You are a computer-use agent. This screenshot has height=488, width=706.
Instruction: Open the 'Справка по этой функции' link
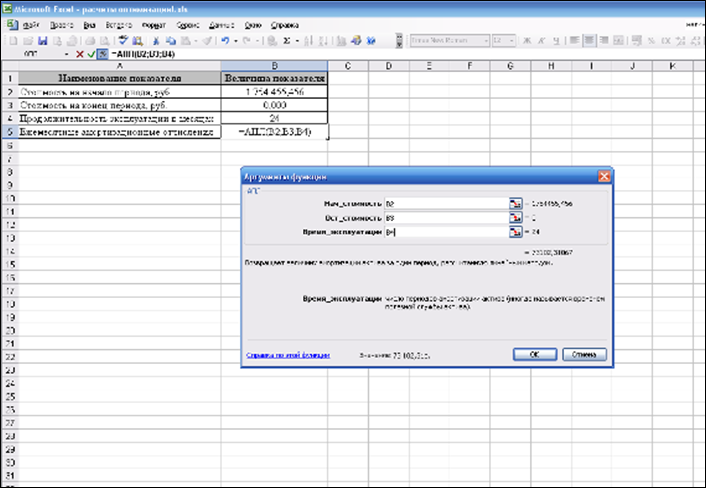tap(288, 355)
